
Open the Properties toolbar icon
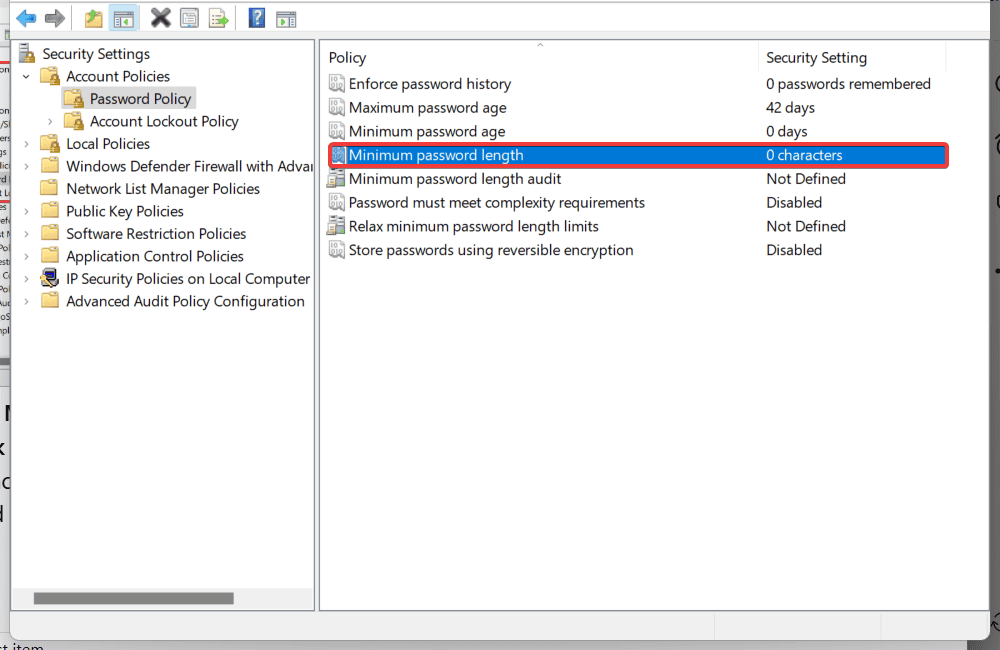coord(189,18)
